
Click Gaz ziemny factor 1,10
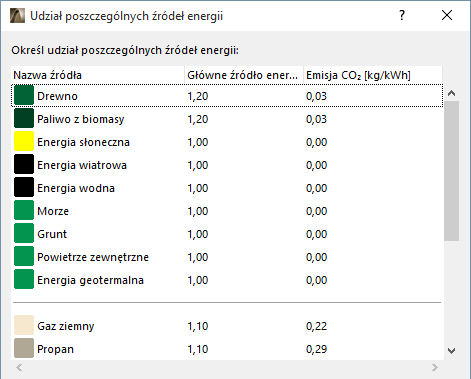[198, 326]
